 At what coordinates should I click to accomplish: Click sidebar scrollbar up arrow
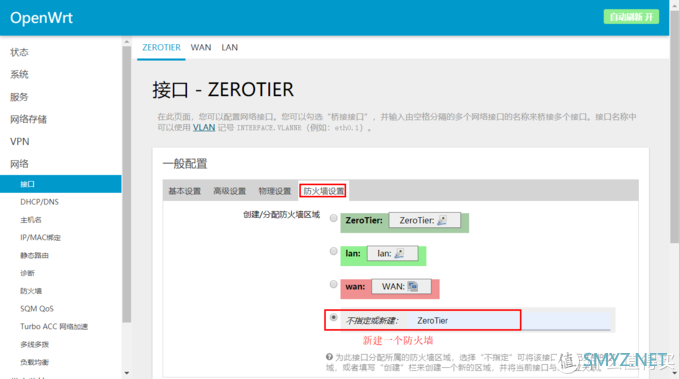pyautogui.click(x=127, y=42)
